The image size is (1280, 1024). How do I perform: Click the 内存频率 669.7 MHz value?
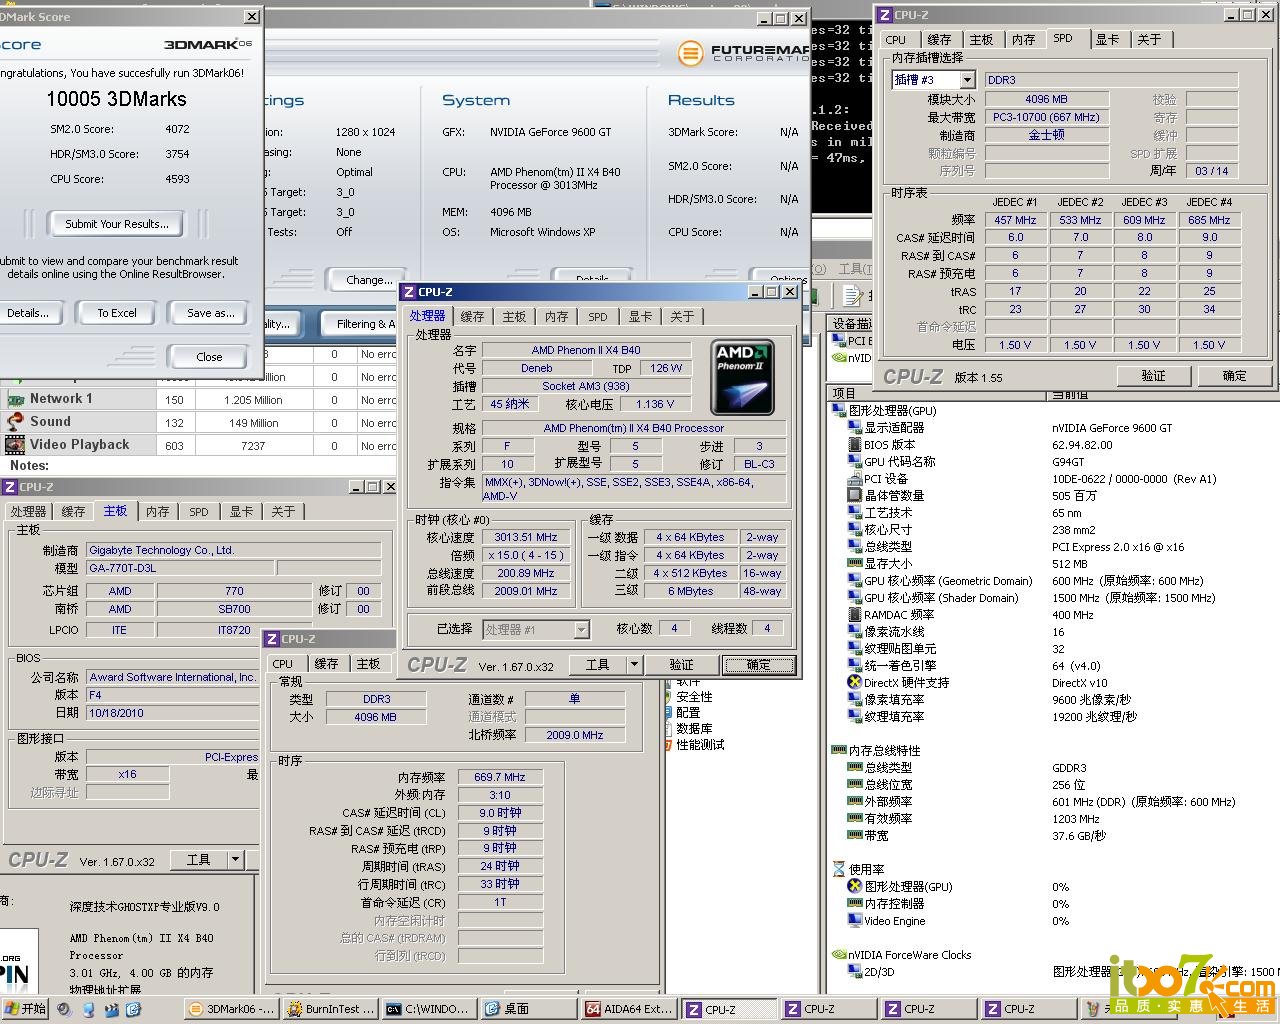point(500,777)
